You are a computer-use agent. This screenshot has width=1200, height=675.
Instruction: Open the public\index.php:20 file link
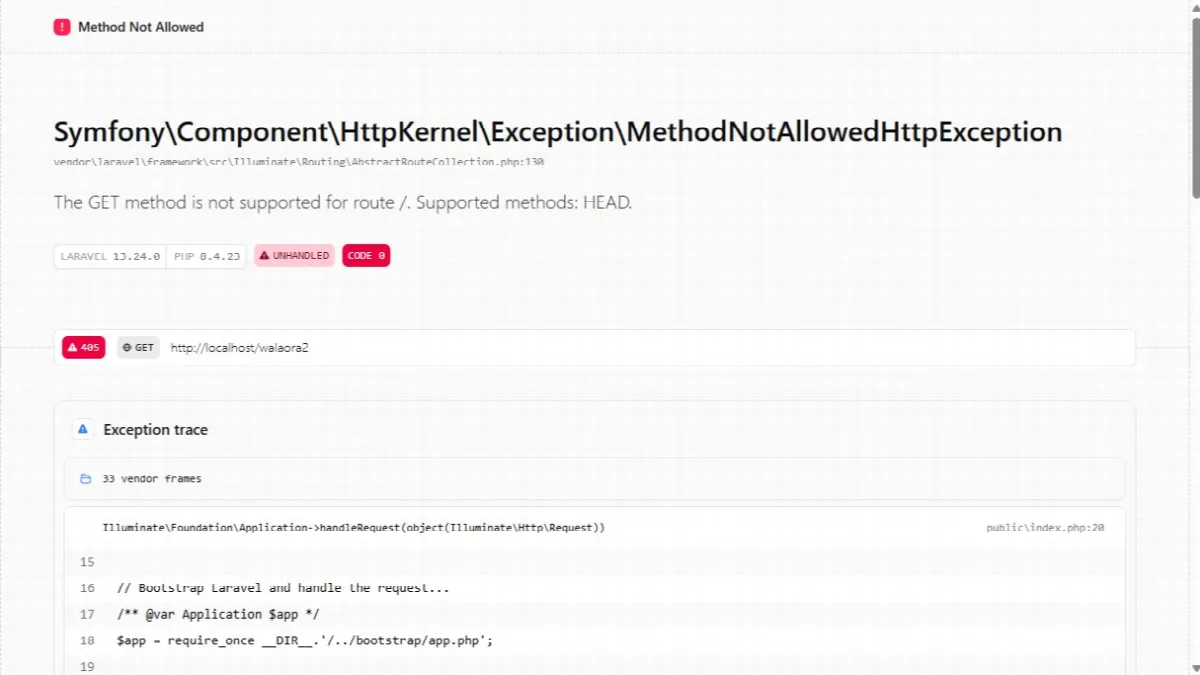[1045, 527]
